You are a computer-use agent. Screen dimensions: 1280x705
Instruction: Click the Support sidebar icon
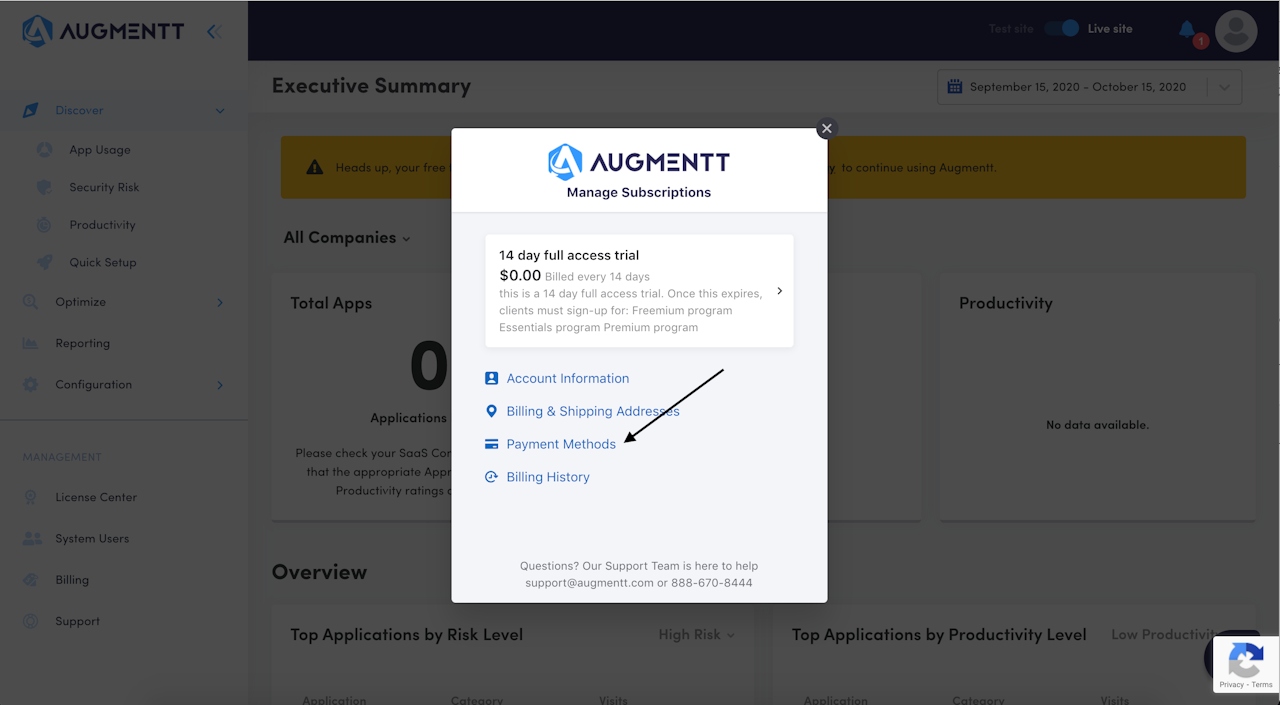[x=31, y=621]
